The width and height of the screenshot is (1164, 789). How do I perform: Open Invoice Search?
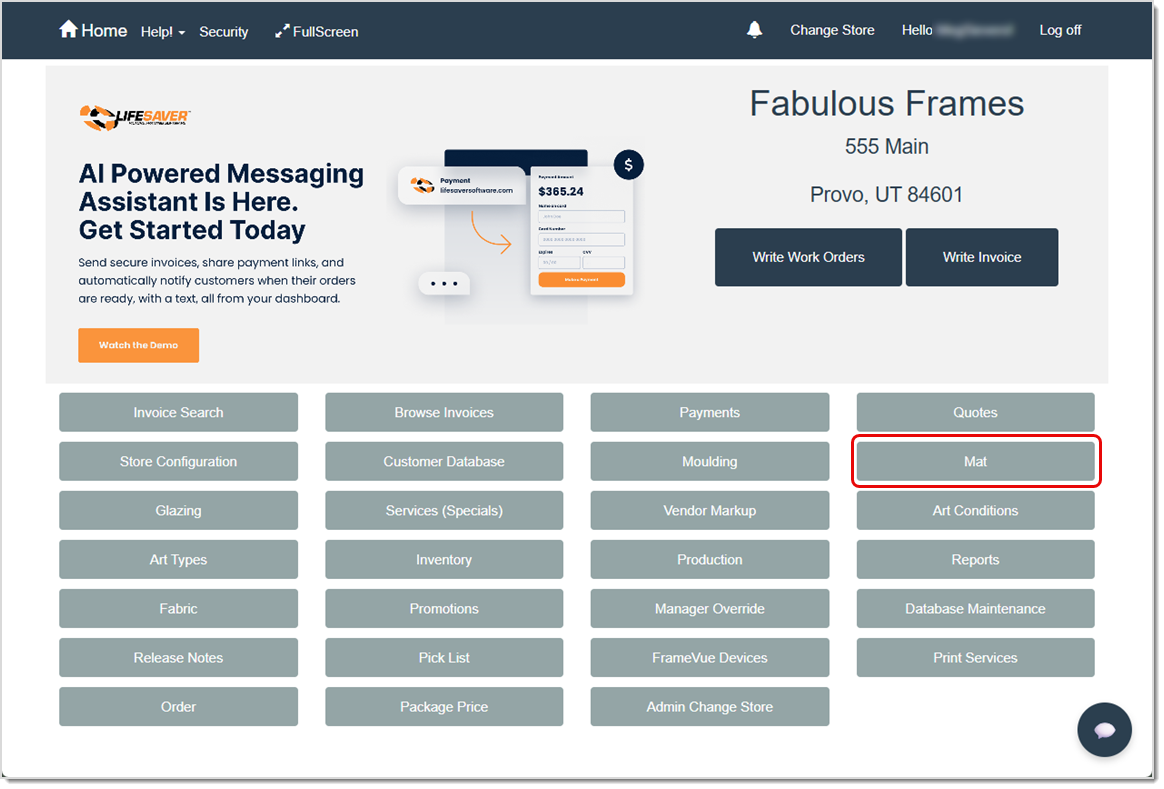coord(178,412)
